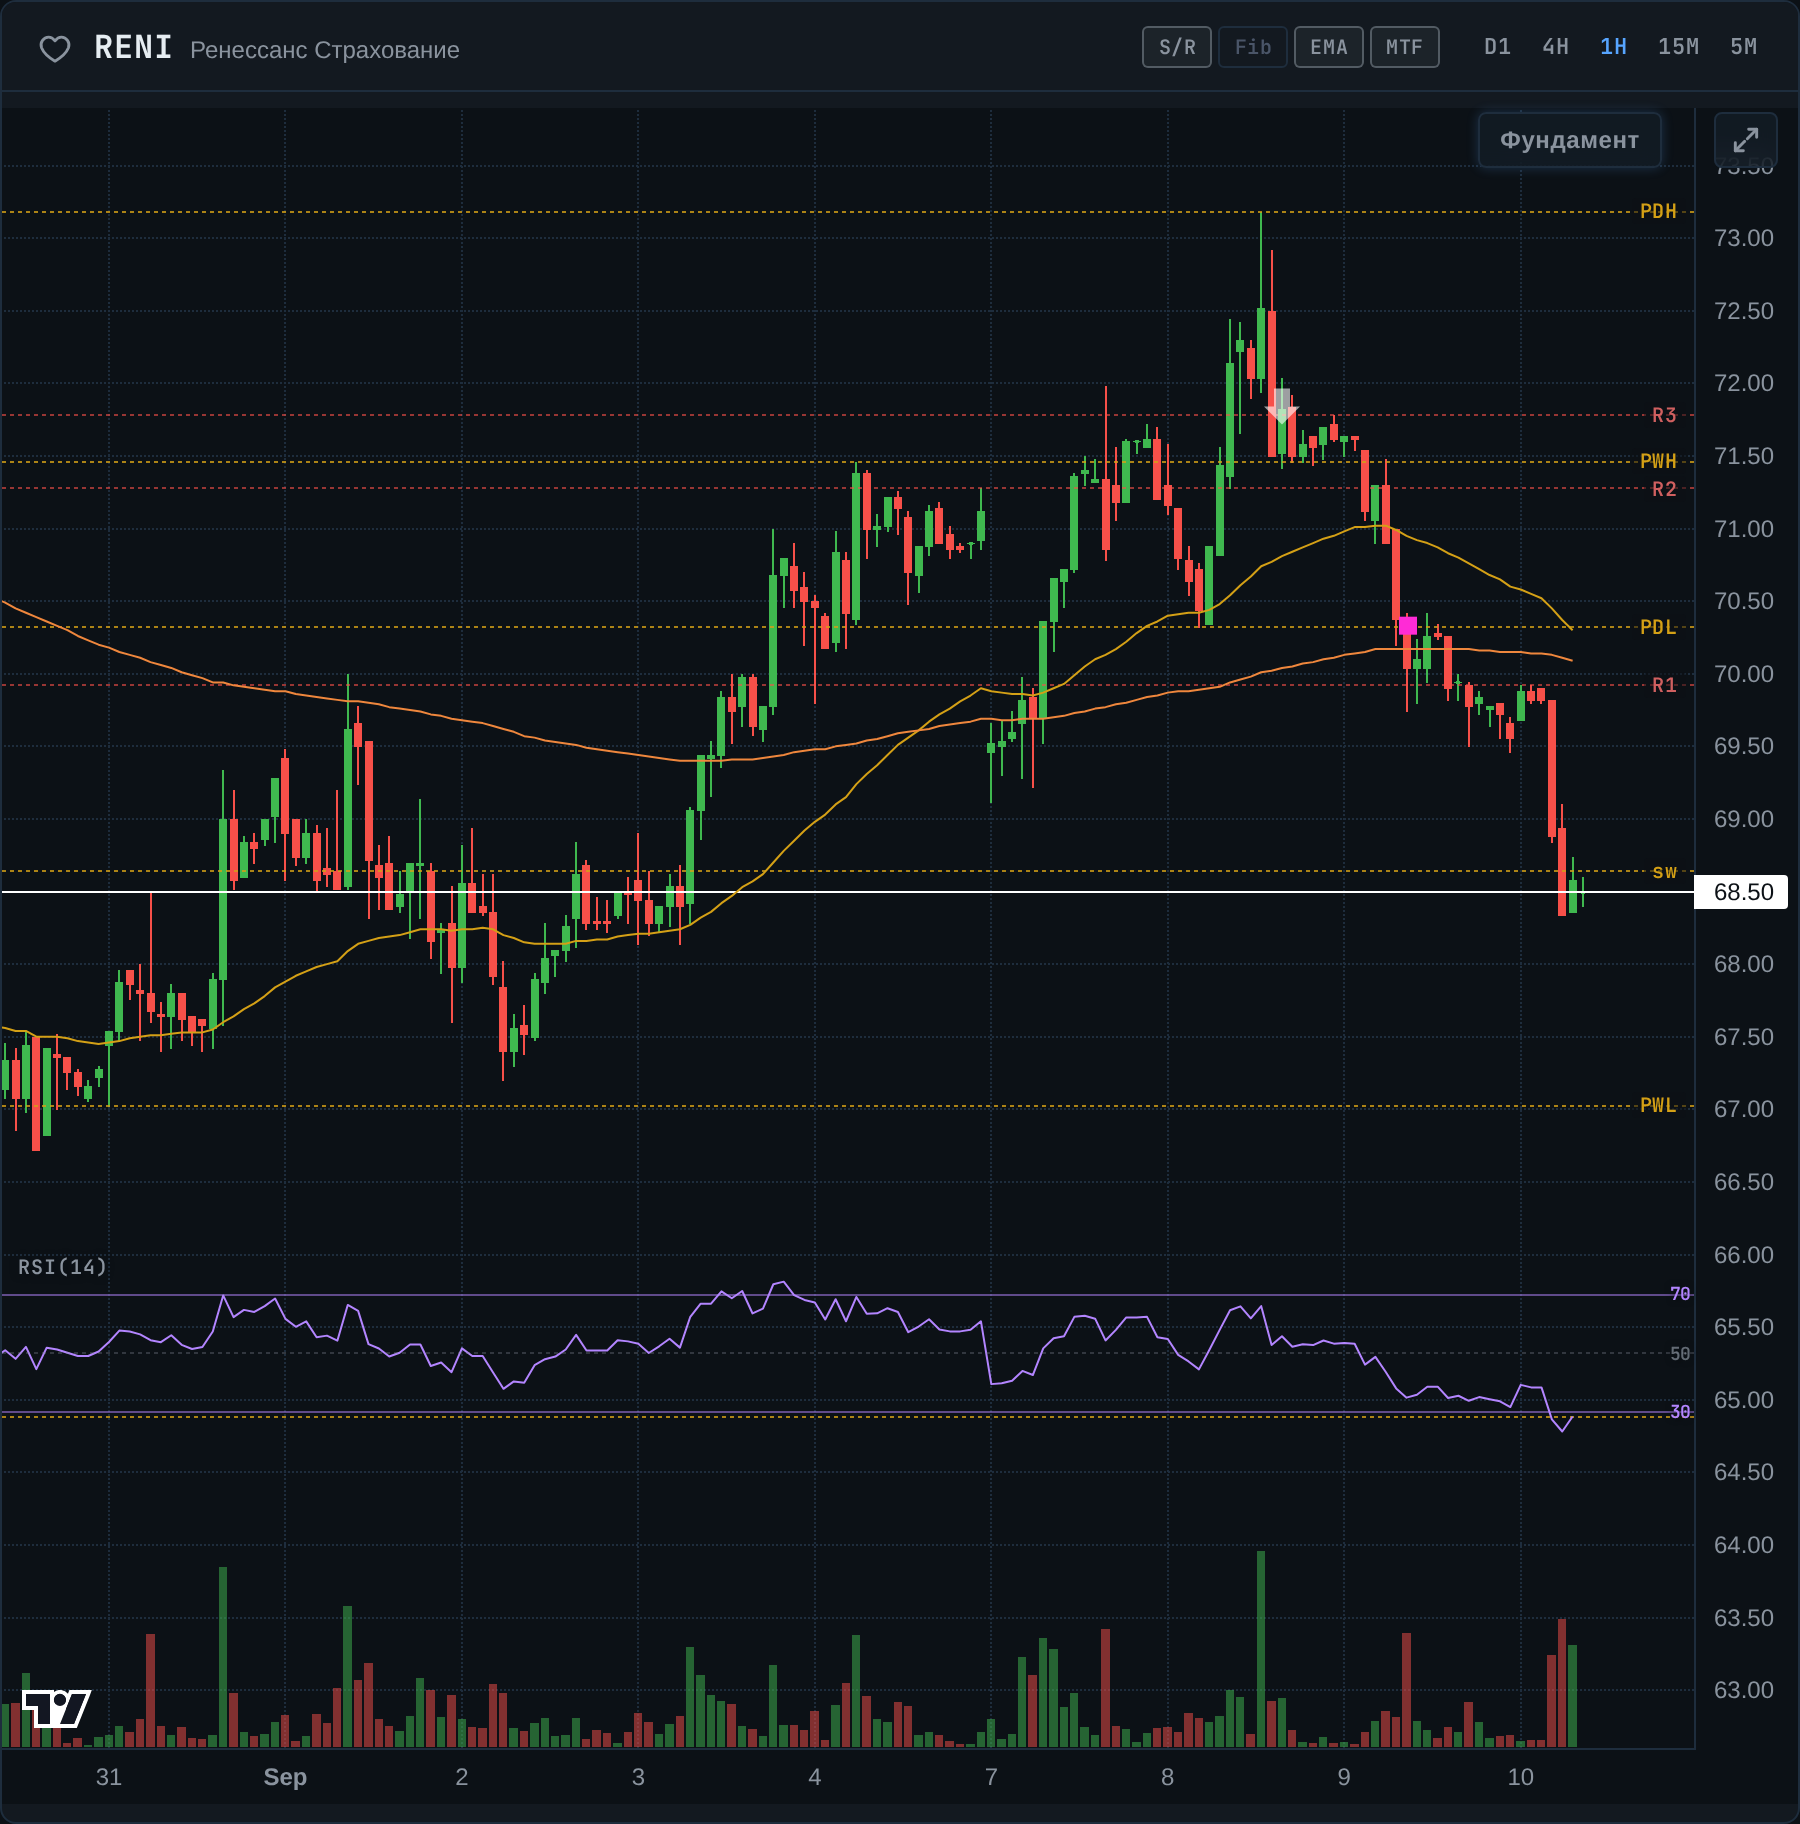Open the Фундамент panel
This screenshot has width=1800, height=1824.
click(1569, 140)
